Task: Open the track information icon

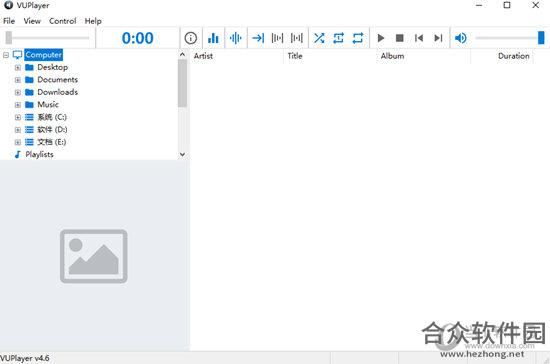Action: pos(190,38)
